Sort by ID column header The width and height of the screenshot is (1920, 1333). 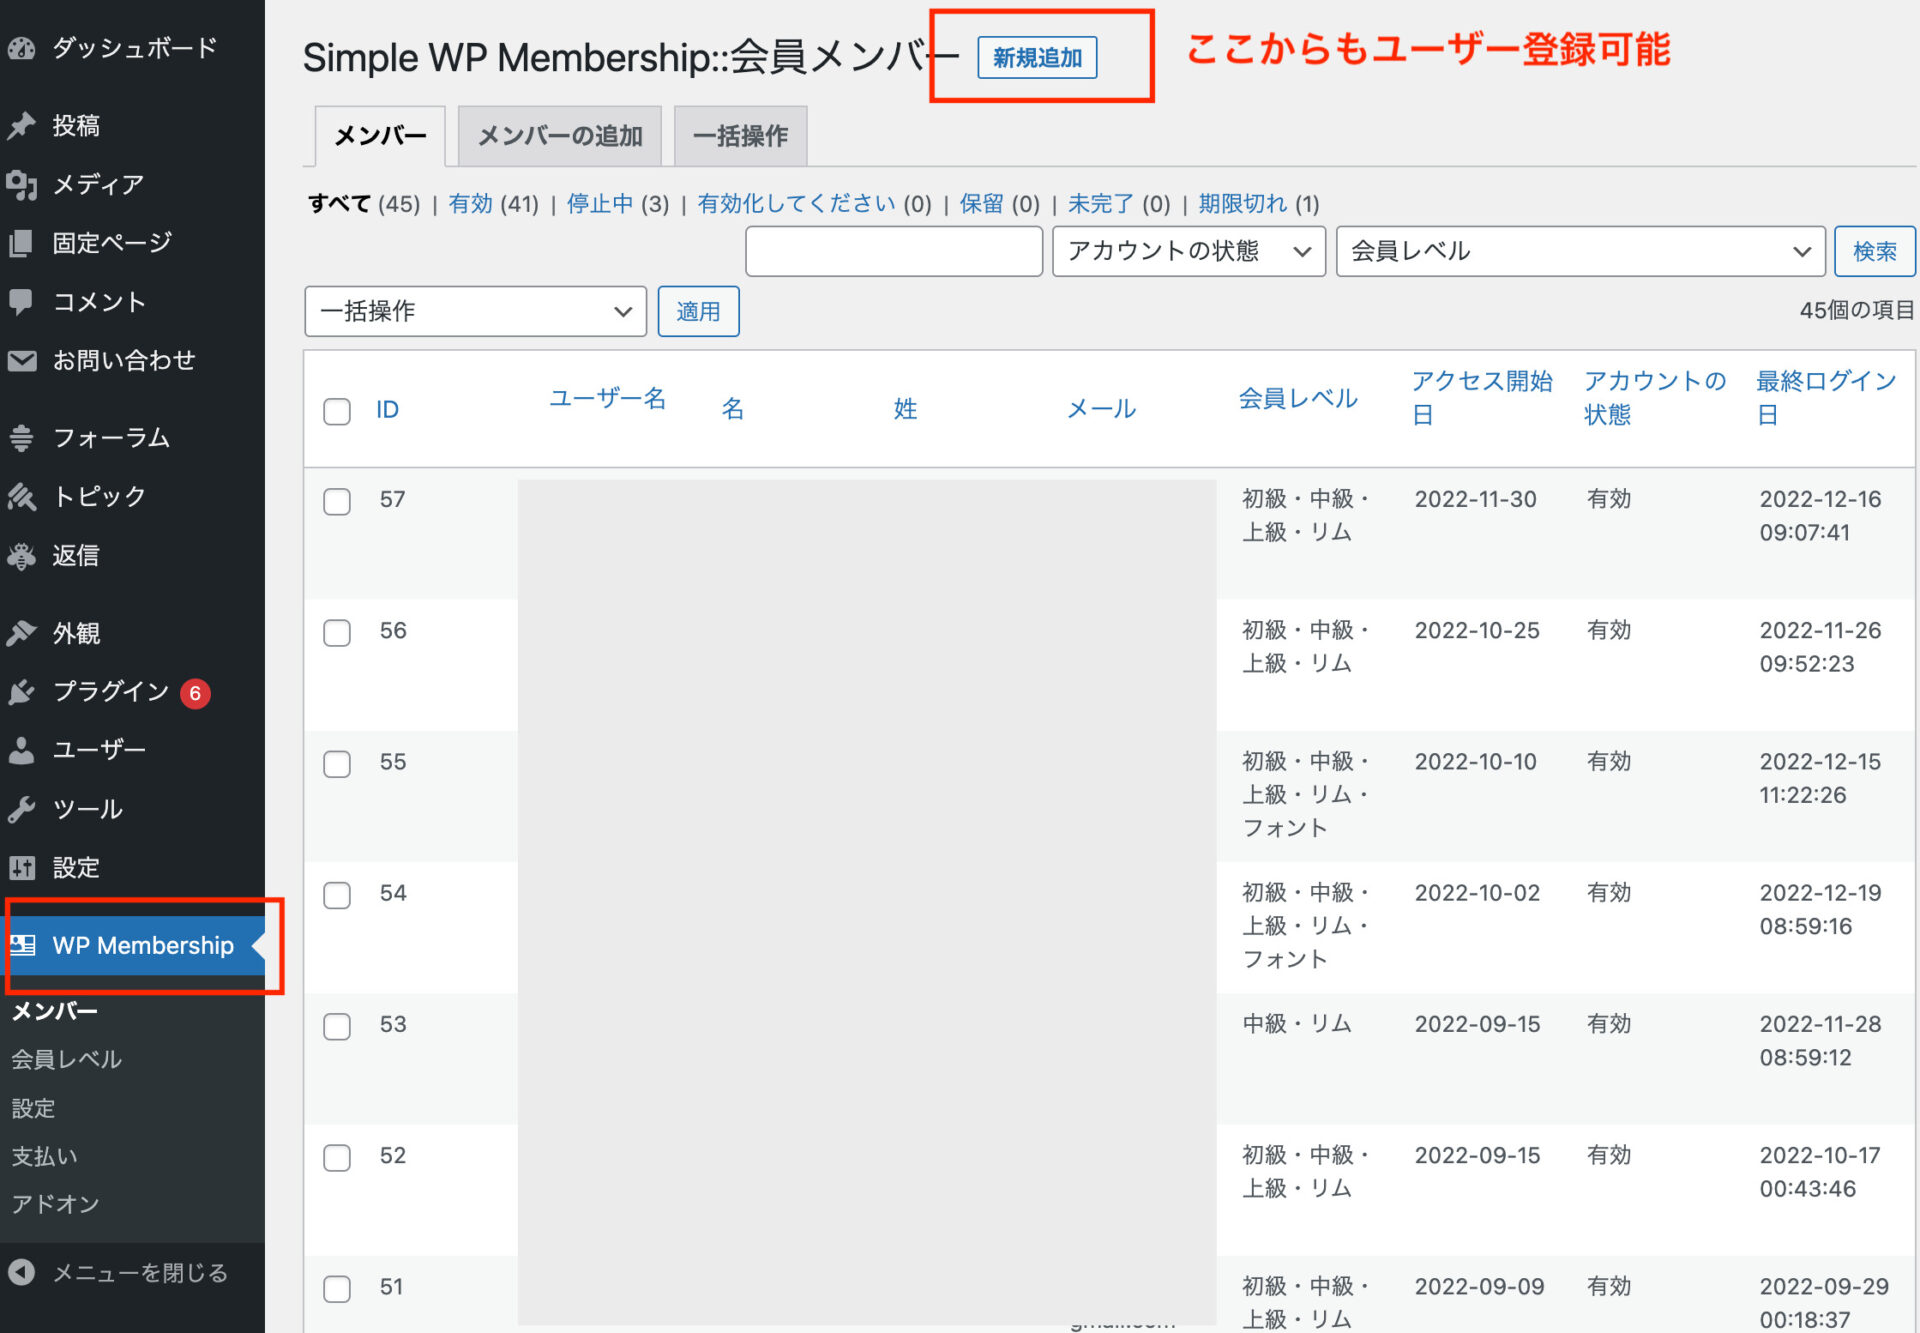pos(388,410)
